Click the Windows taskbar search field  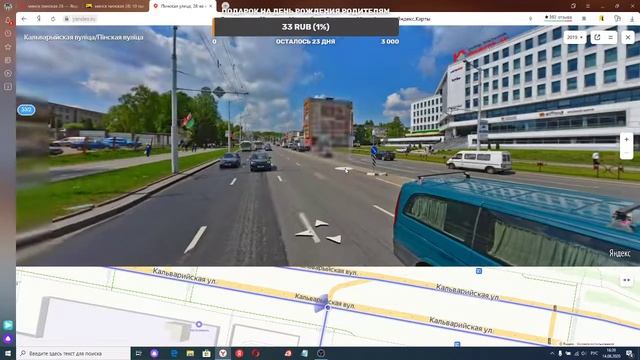(x=73, y=353)
